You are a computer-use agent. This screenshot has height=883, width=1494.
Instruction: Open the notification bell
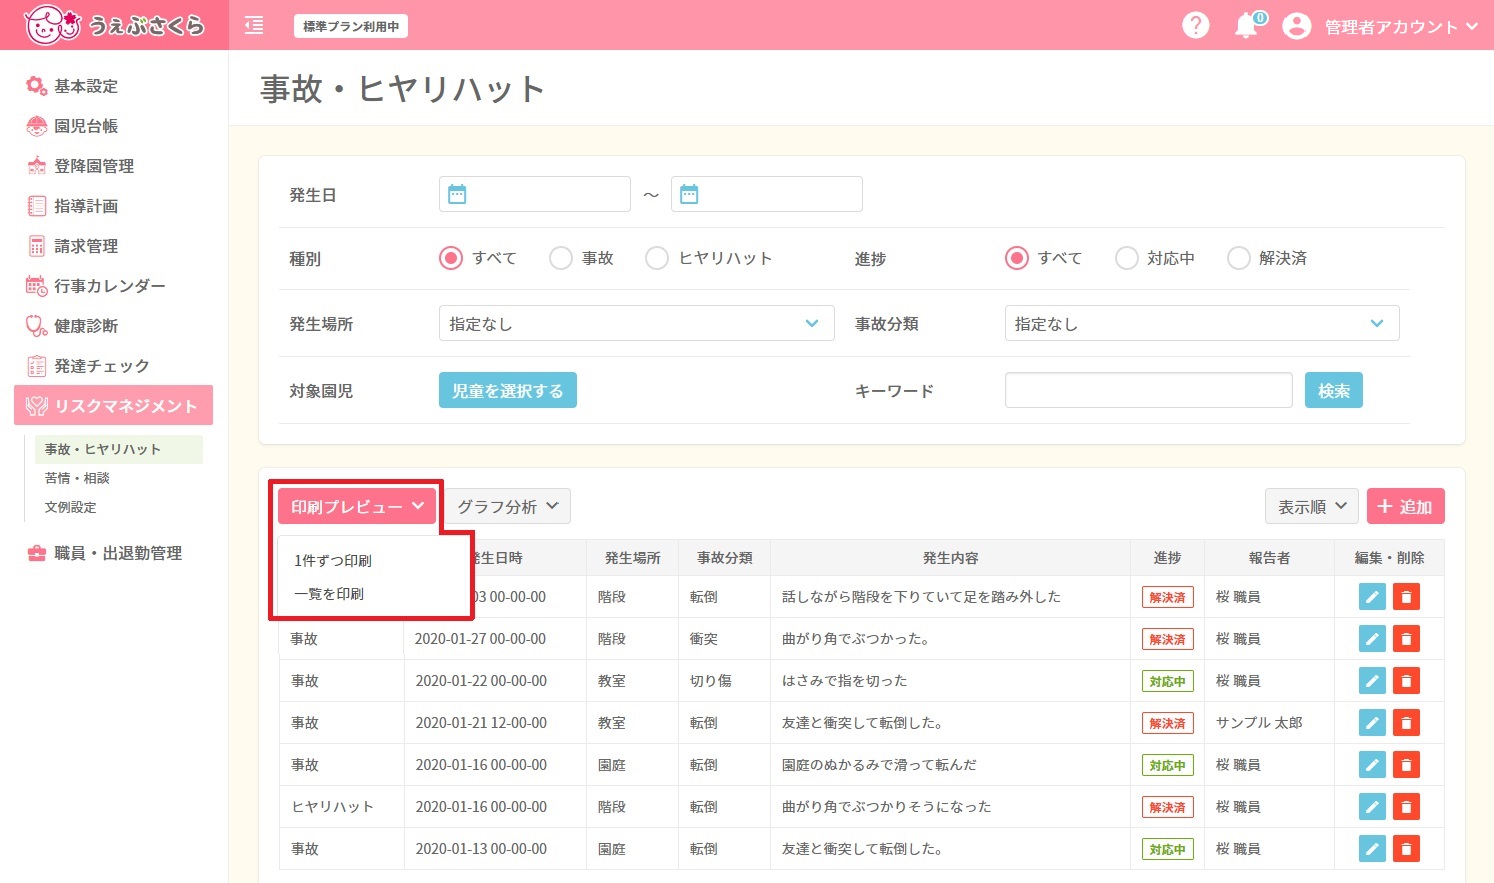1246,26
